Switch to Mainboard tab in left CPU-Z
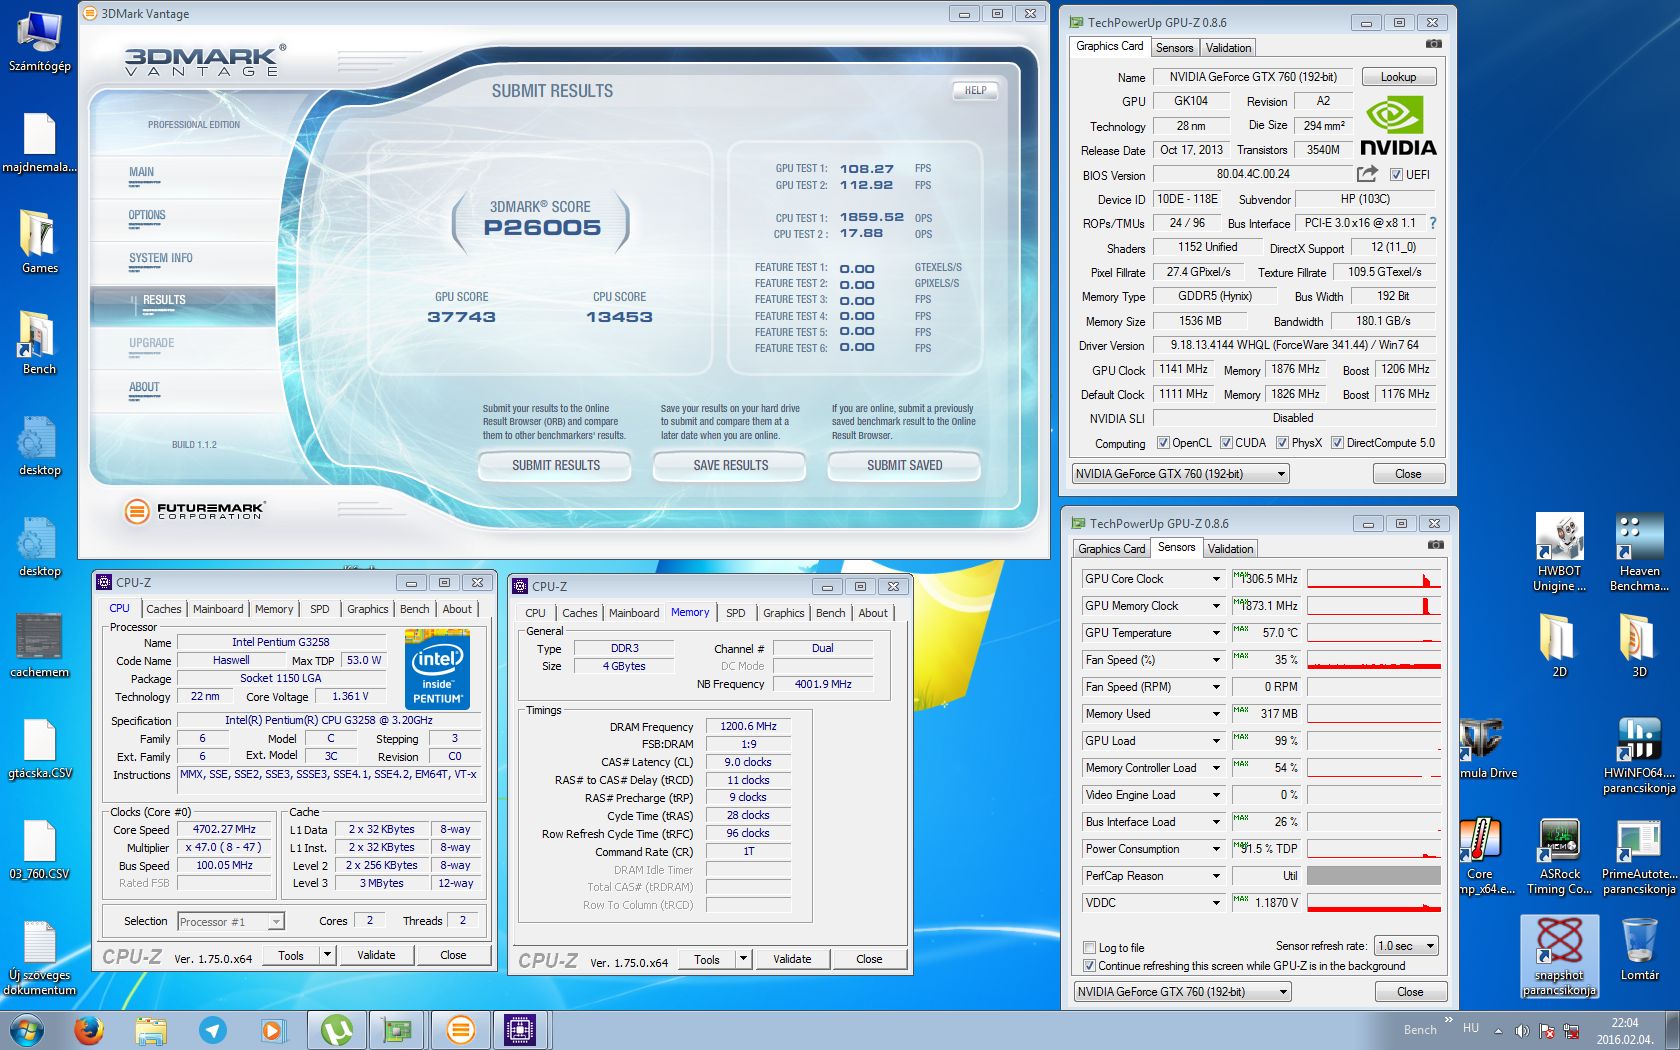Image resolution: width=1680 pixels, height=1050 pixels. point(218,609)
